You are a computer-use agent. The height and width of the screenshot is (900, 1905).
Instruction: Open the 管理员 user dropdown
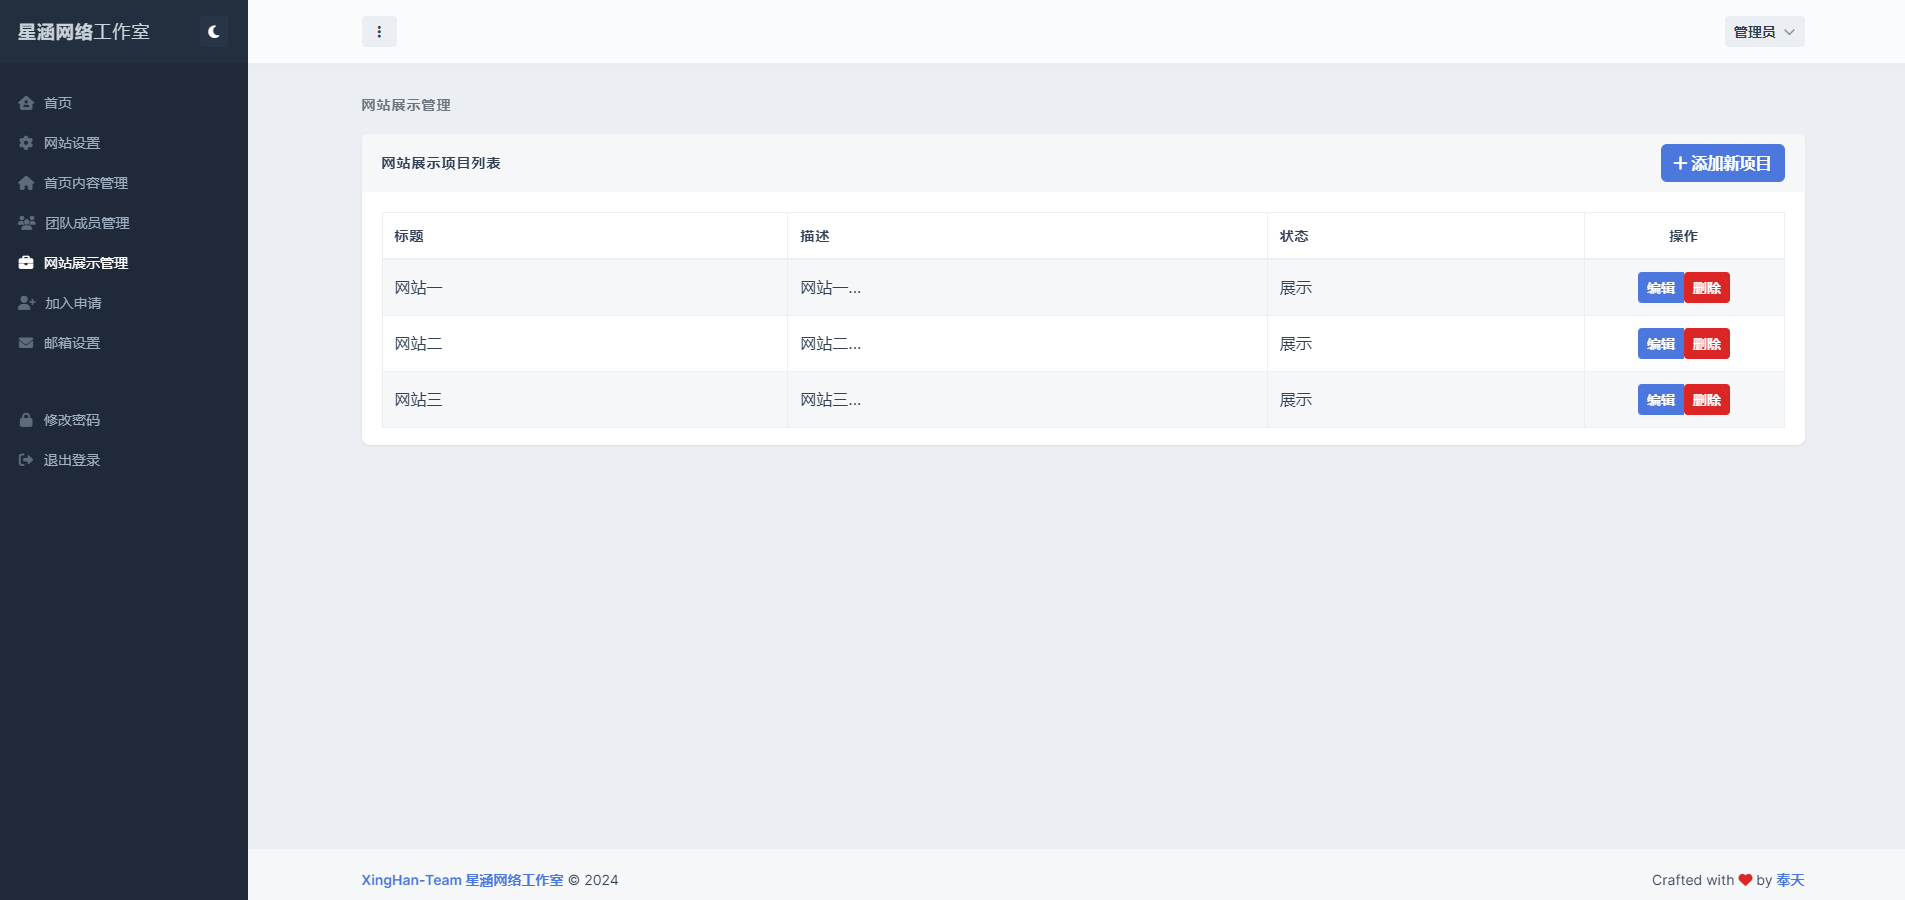coord(1763,32)
